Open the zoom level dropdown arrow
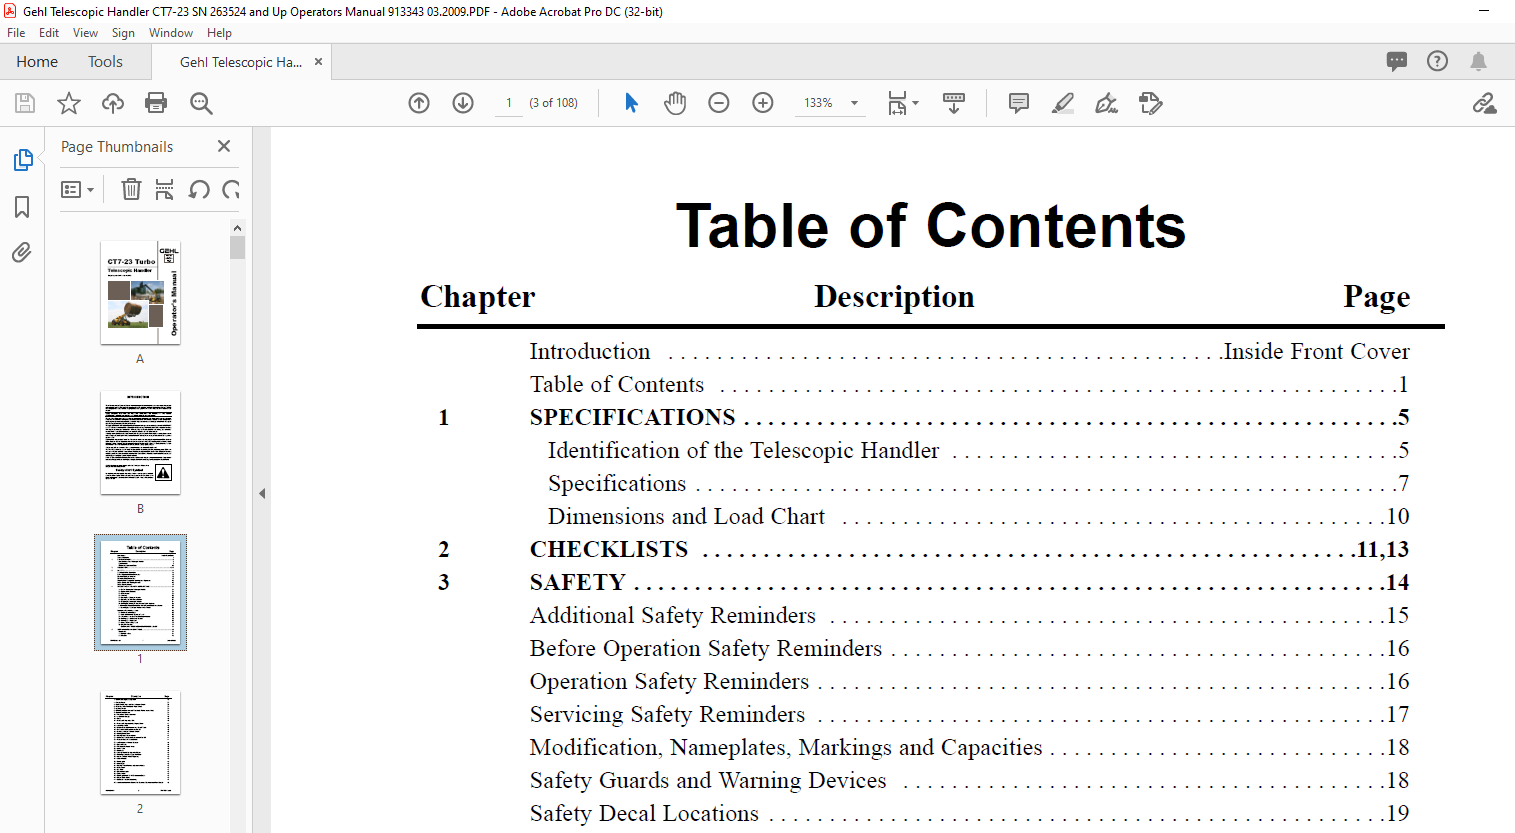Screen dimensions: 1515x833 (x=854, y=103)
